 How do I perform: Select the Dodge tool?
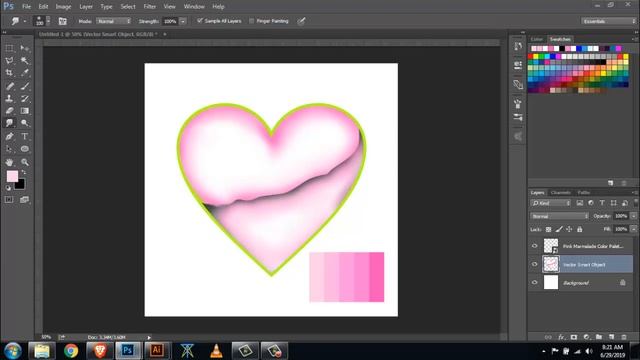pyautogui.click(x=25, y=123)
